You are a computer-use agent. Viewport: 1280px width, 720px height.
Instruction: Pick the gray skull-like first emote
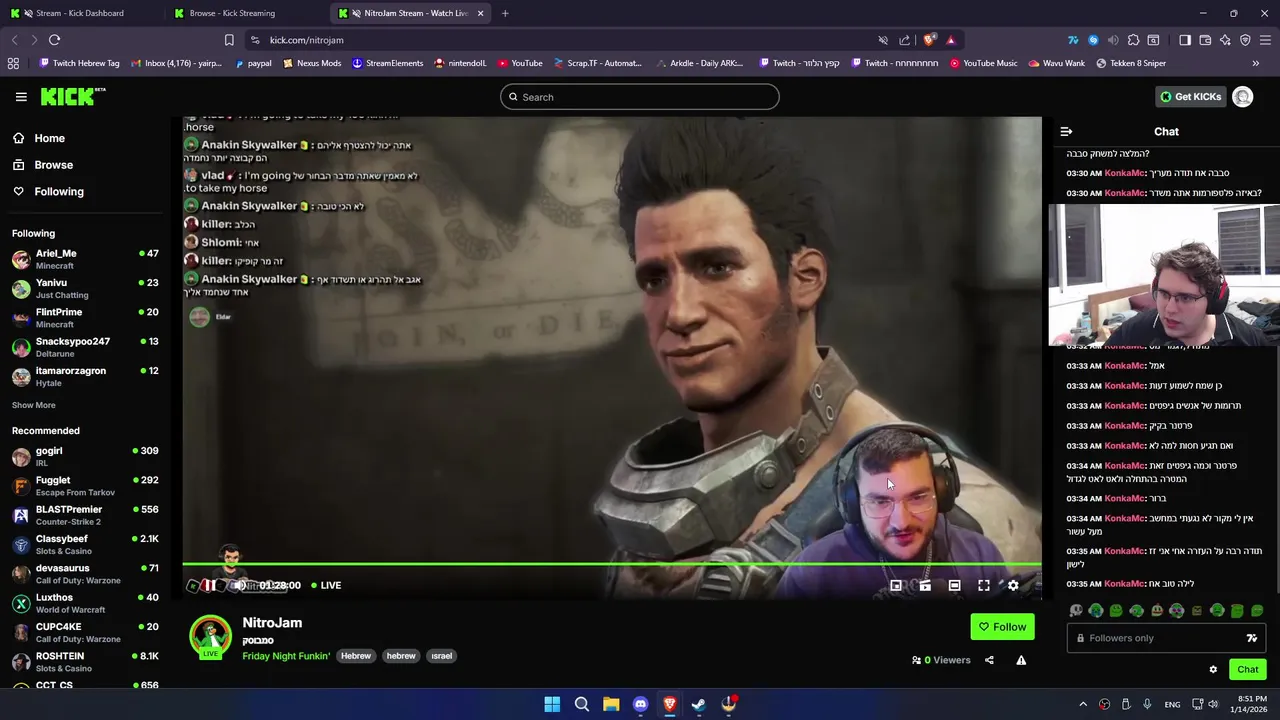pos(1076,610)
